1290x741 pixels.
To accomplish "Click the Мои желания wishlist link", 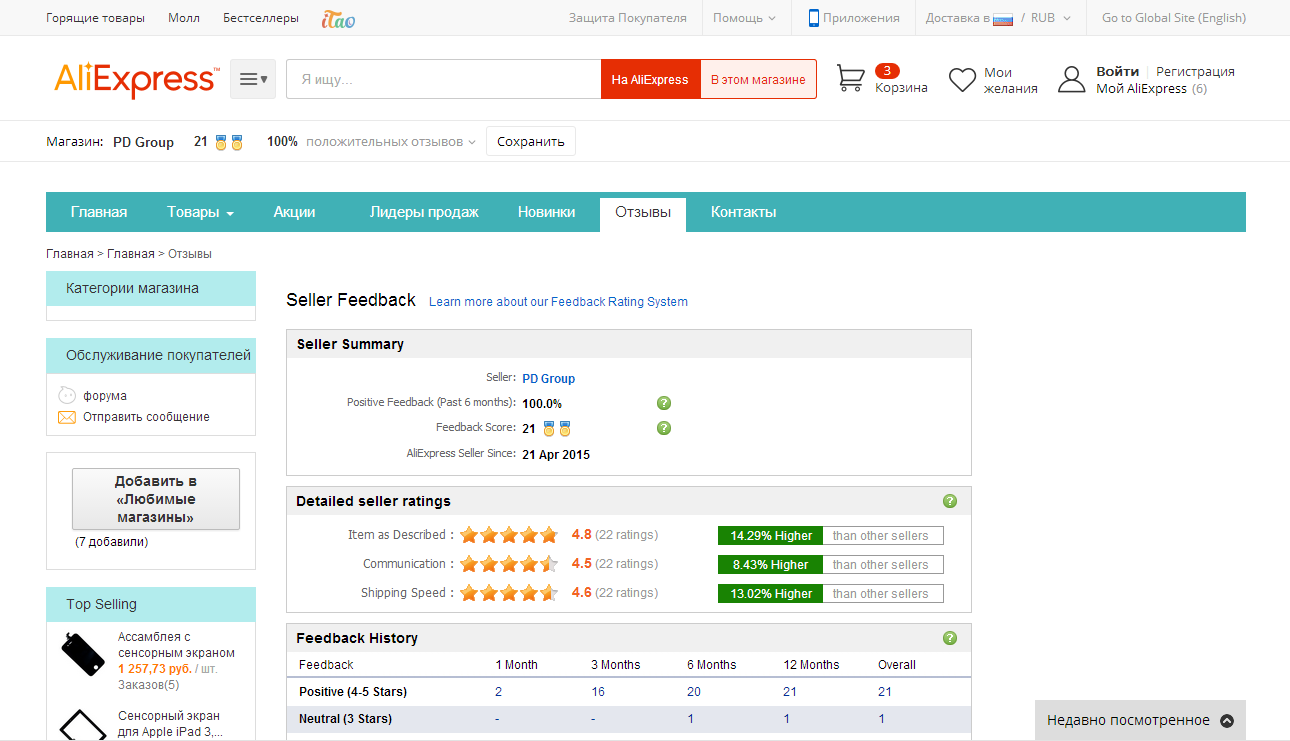I will (1010, 80).
